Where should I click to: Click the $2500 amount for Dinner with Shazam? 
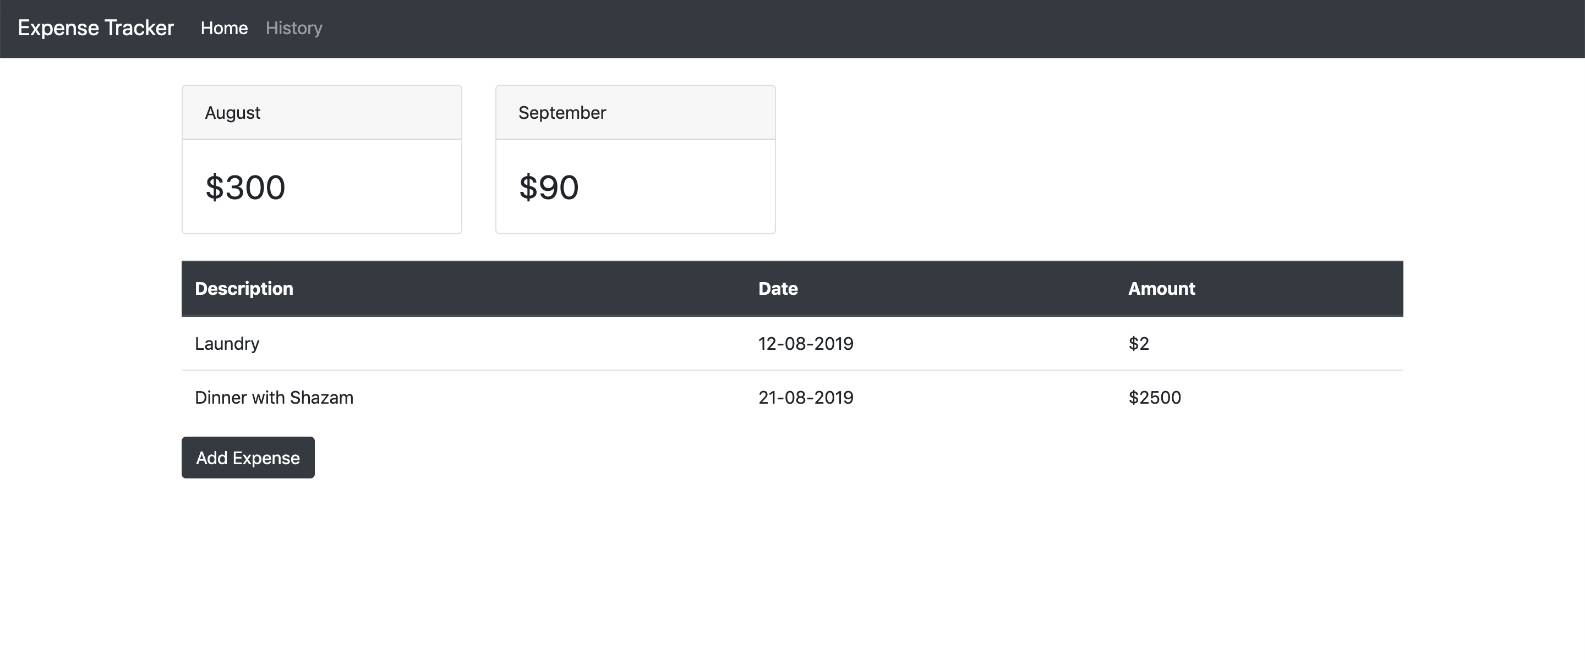point(1154,397)
